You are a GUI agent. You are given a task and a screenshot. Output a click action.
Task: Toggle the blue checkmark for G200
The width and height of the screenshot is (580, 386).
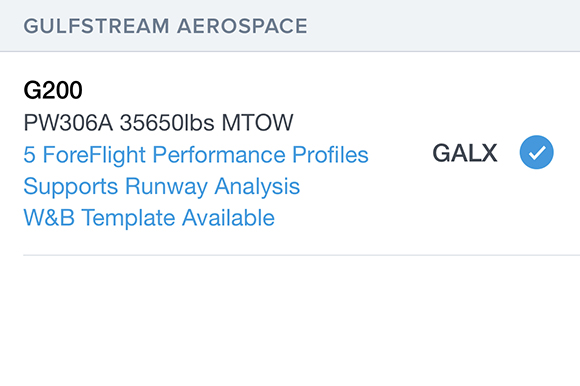pyautogui.click(x=536, y=152)
